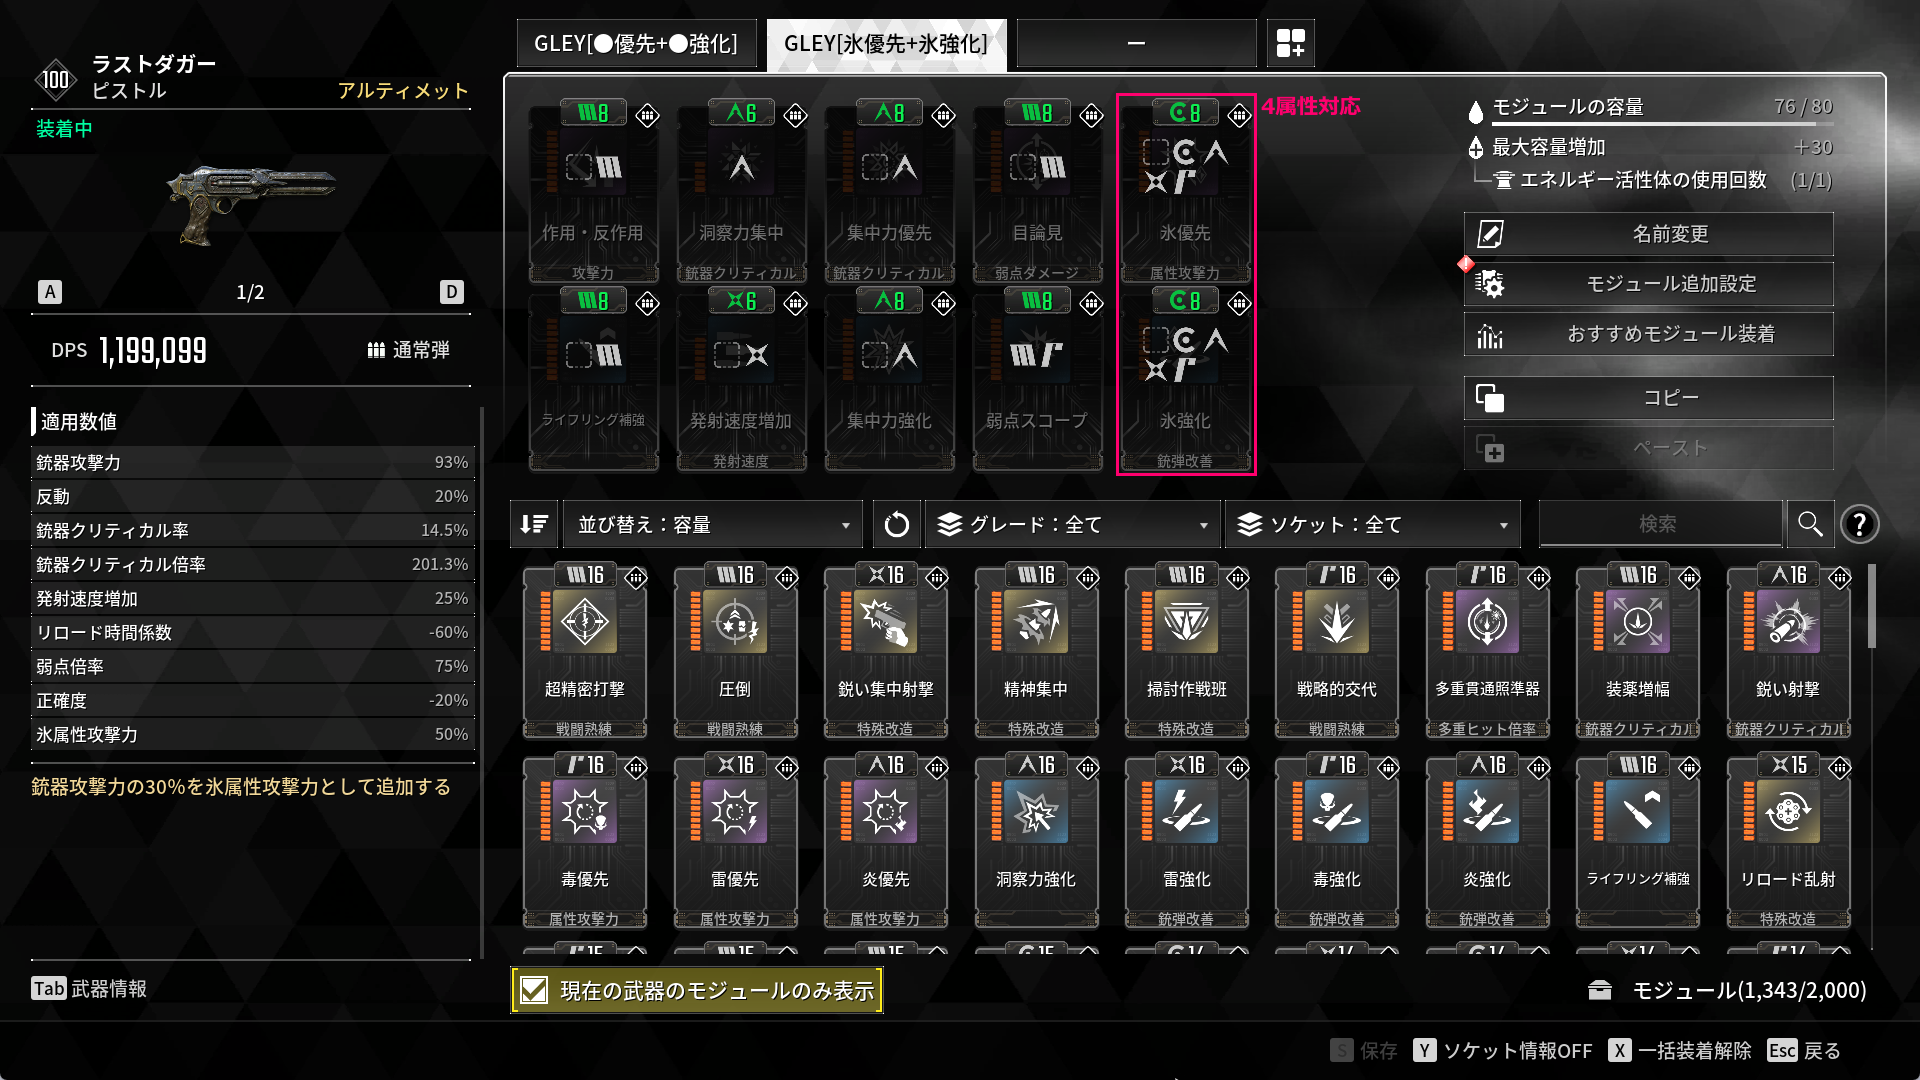Open the 並び替え：容量 sort dropdown
Screen dimensions: 1920x1080
point(713,524)
